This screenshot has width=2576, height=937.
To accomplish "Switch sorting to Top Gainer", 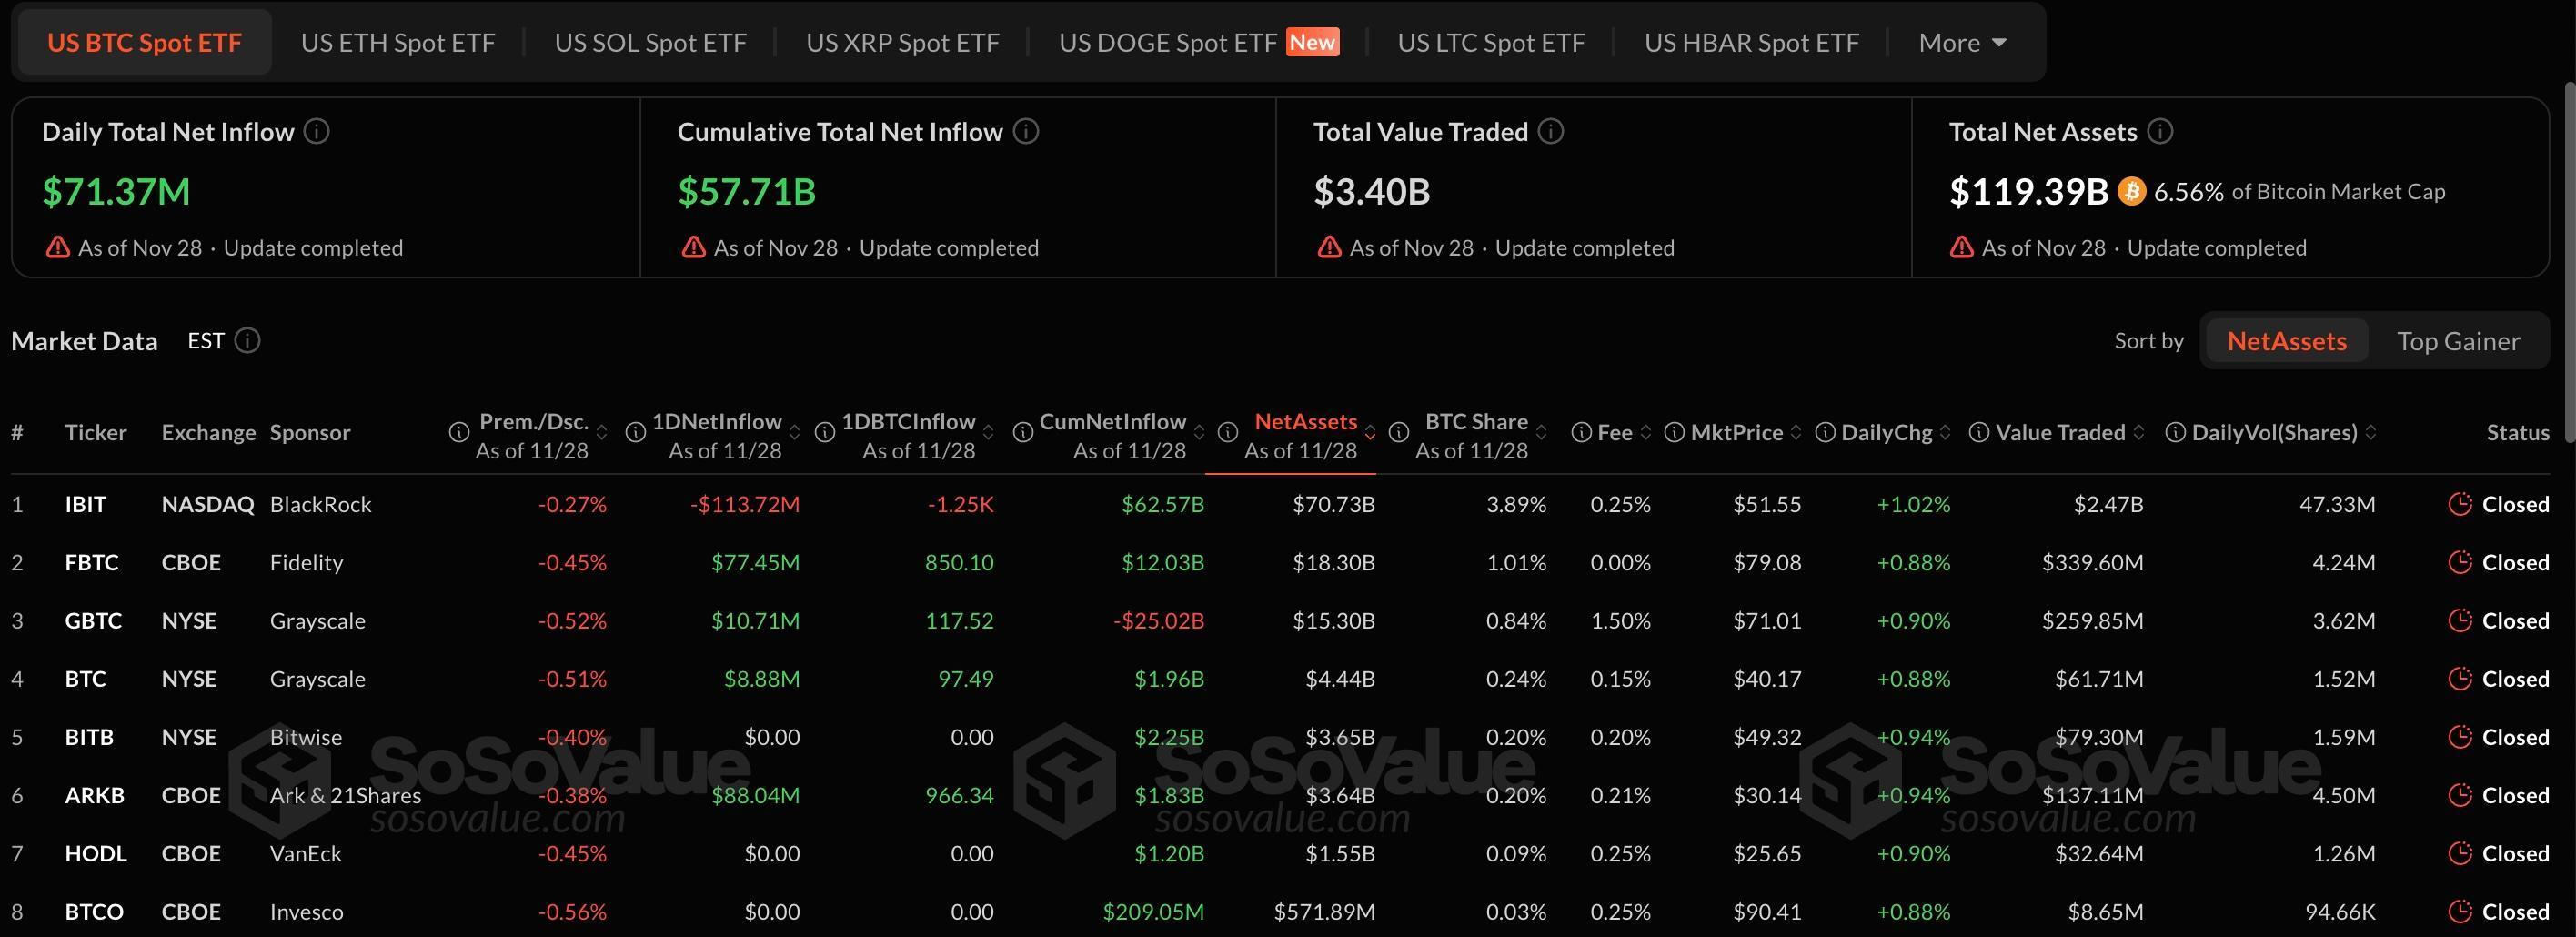I will tap(2461, 341).
